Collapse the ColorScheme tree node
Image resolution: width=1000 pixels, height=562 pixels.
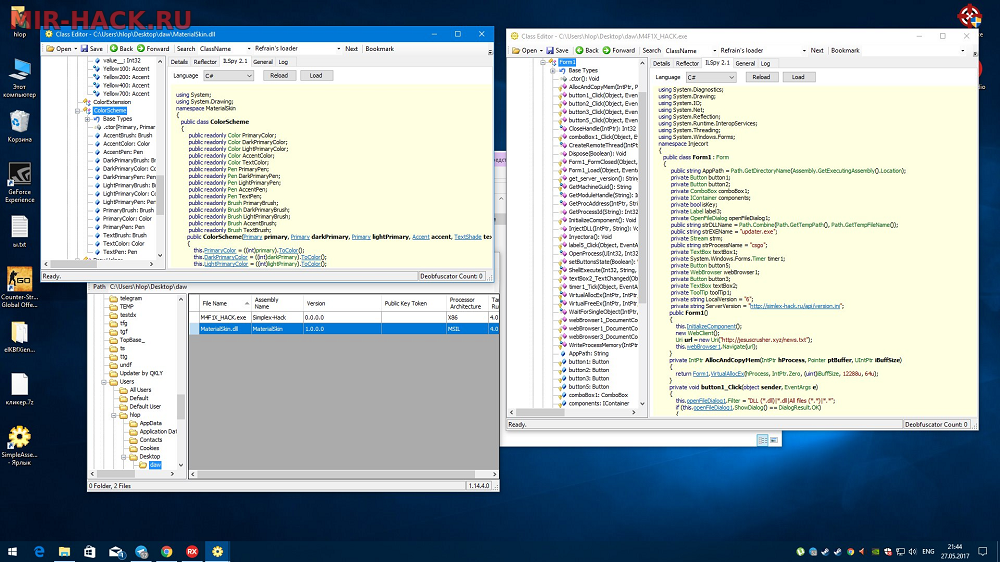tap(76, 110)
